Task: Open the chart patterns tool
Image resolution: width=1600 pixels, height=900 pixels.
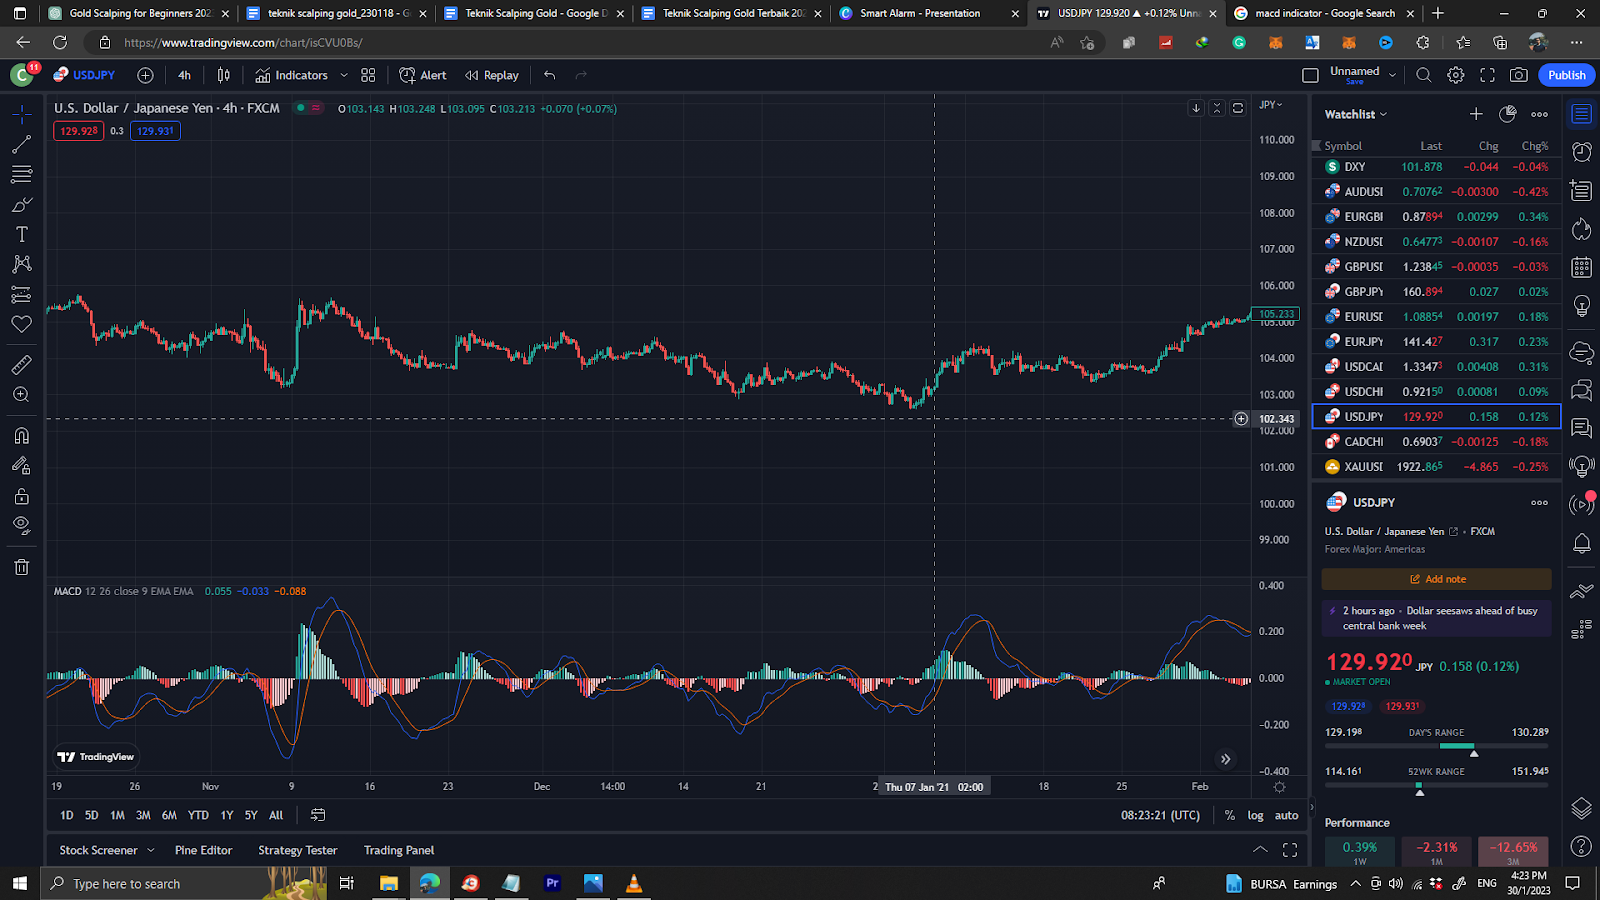Action: click(x=21, y=264)
